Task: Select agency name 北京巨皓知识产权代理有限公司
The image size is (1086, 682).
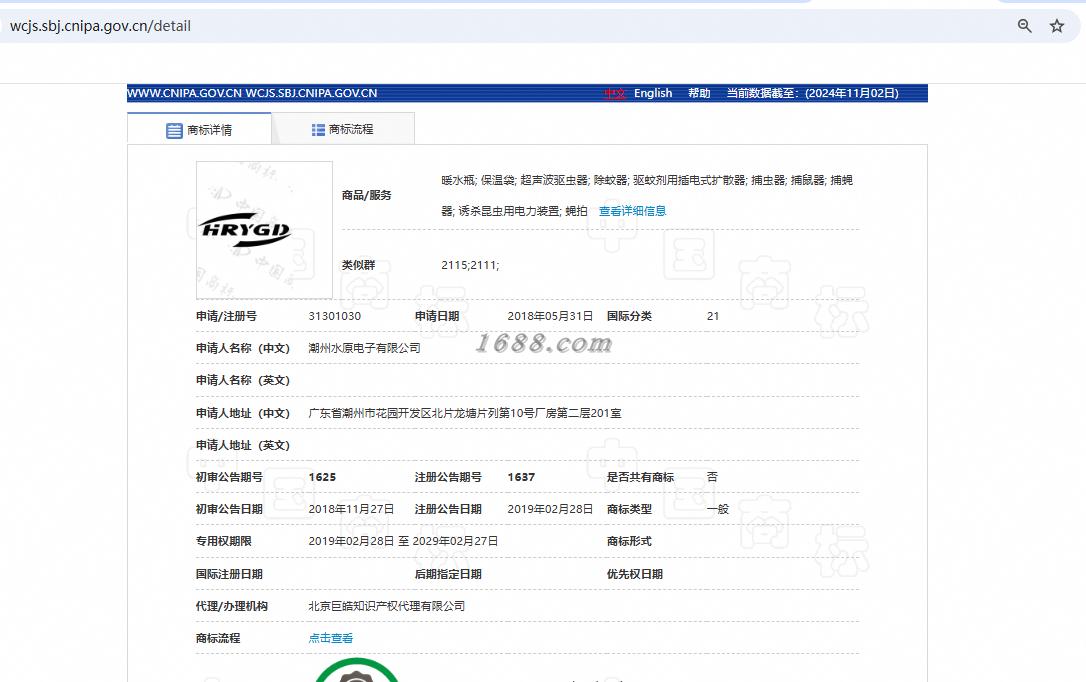Action: pyautogui.click(x=386, y=606)
